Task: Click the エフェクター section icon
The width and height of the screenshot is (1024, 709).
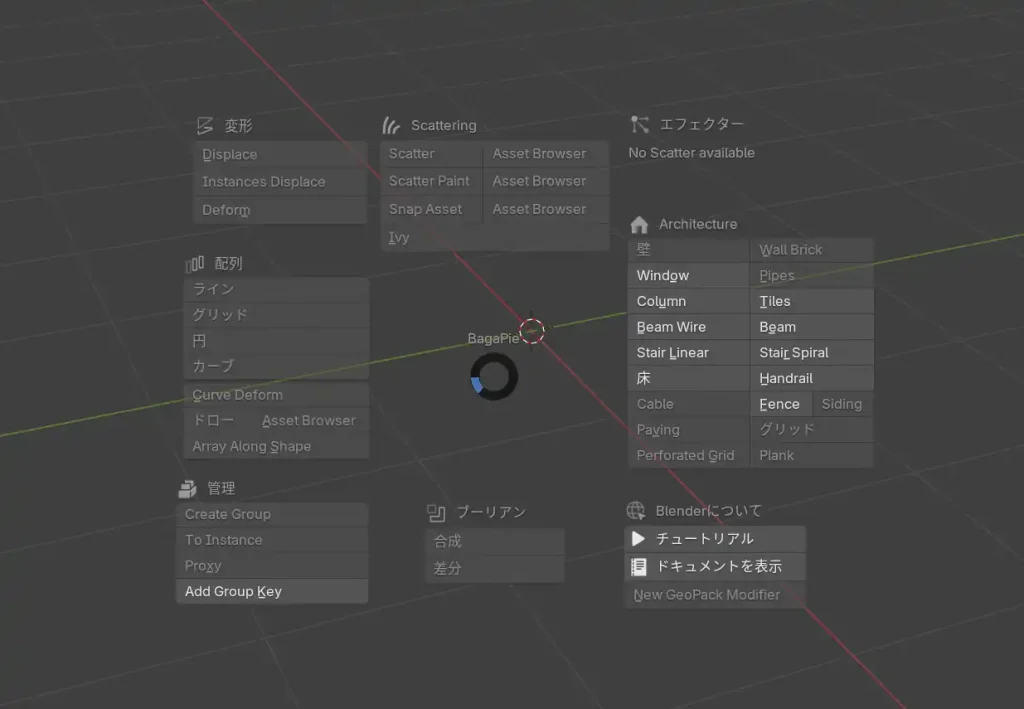Action: pyautogui.click(x=640, y=124)
